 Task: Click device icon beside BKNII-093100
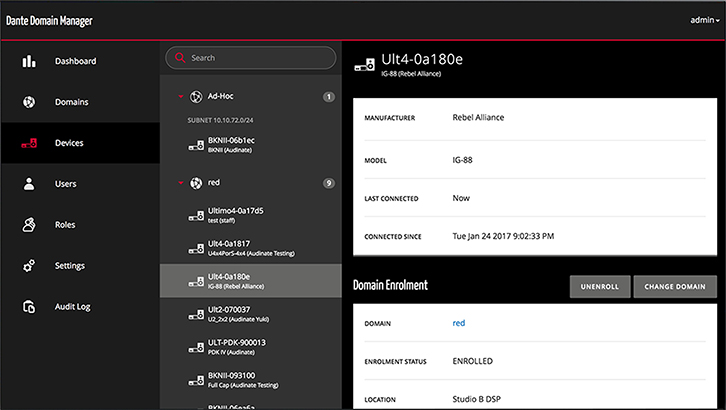click(196, 380)
